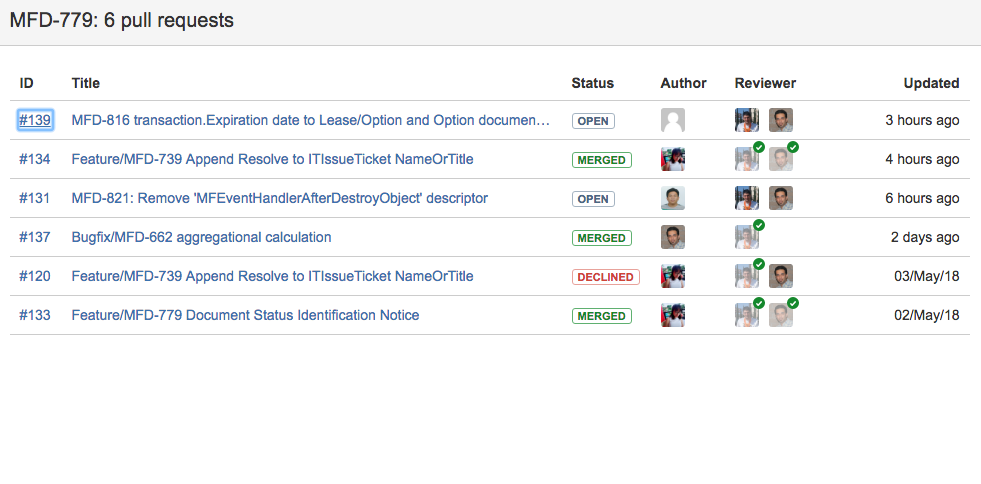Open the MFD-816 transaction.Expiration date pull request title
Screen dimensions: 981x484
(311, 121)
